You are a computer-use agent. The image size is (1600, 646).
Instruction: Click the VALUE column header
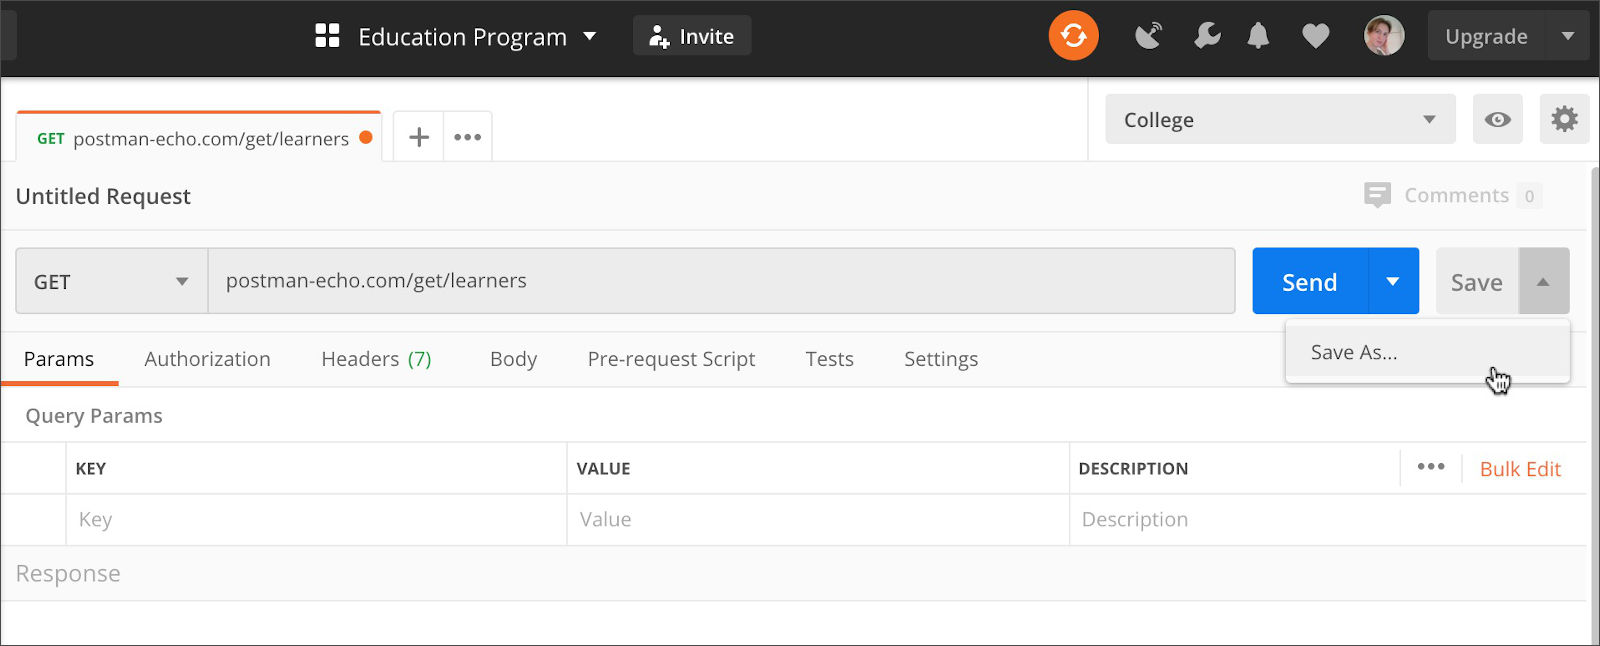click(x=603, y=468)
